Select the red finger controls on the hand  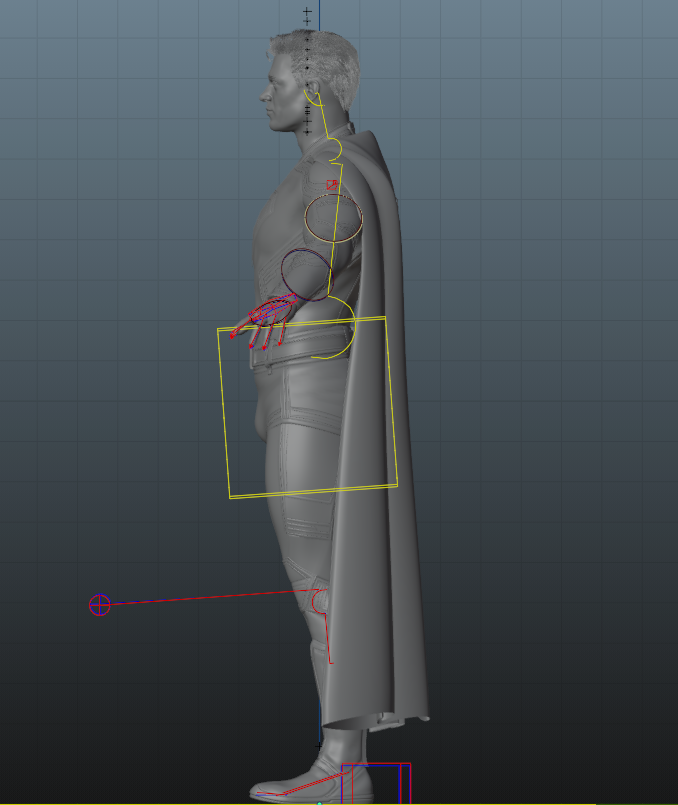point(264,321)
